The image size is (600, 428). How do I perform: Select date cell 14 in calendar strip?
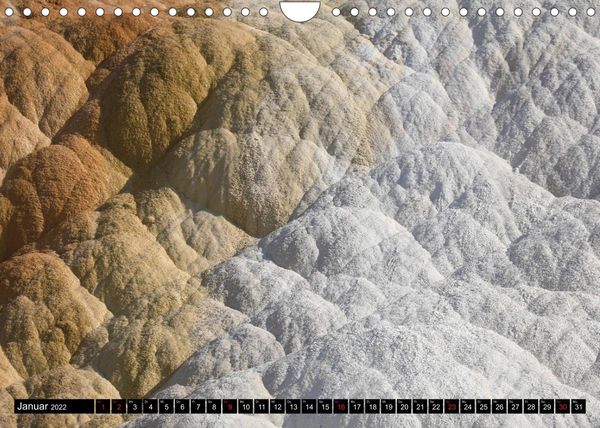[309, 407]
